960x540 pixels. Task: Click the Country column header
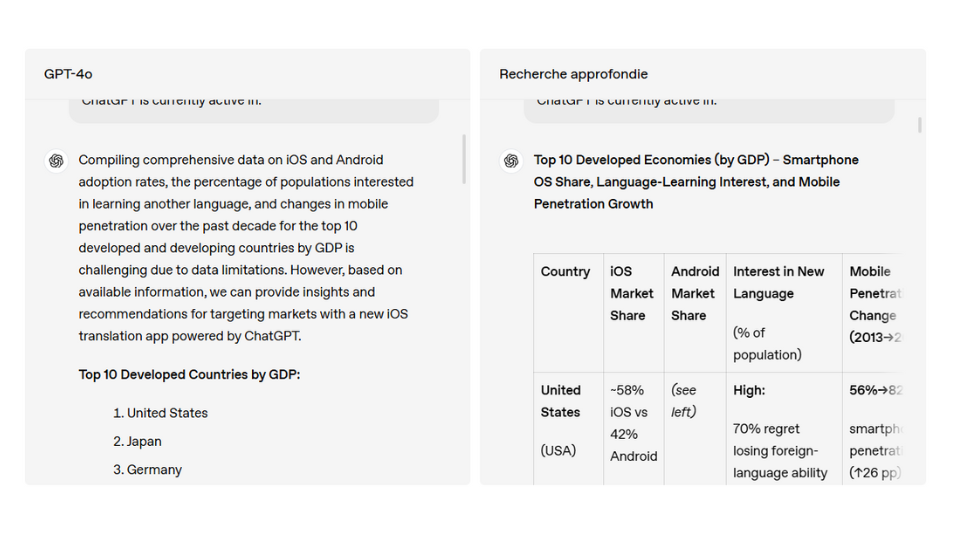tap(565, 272)
